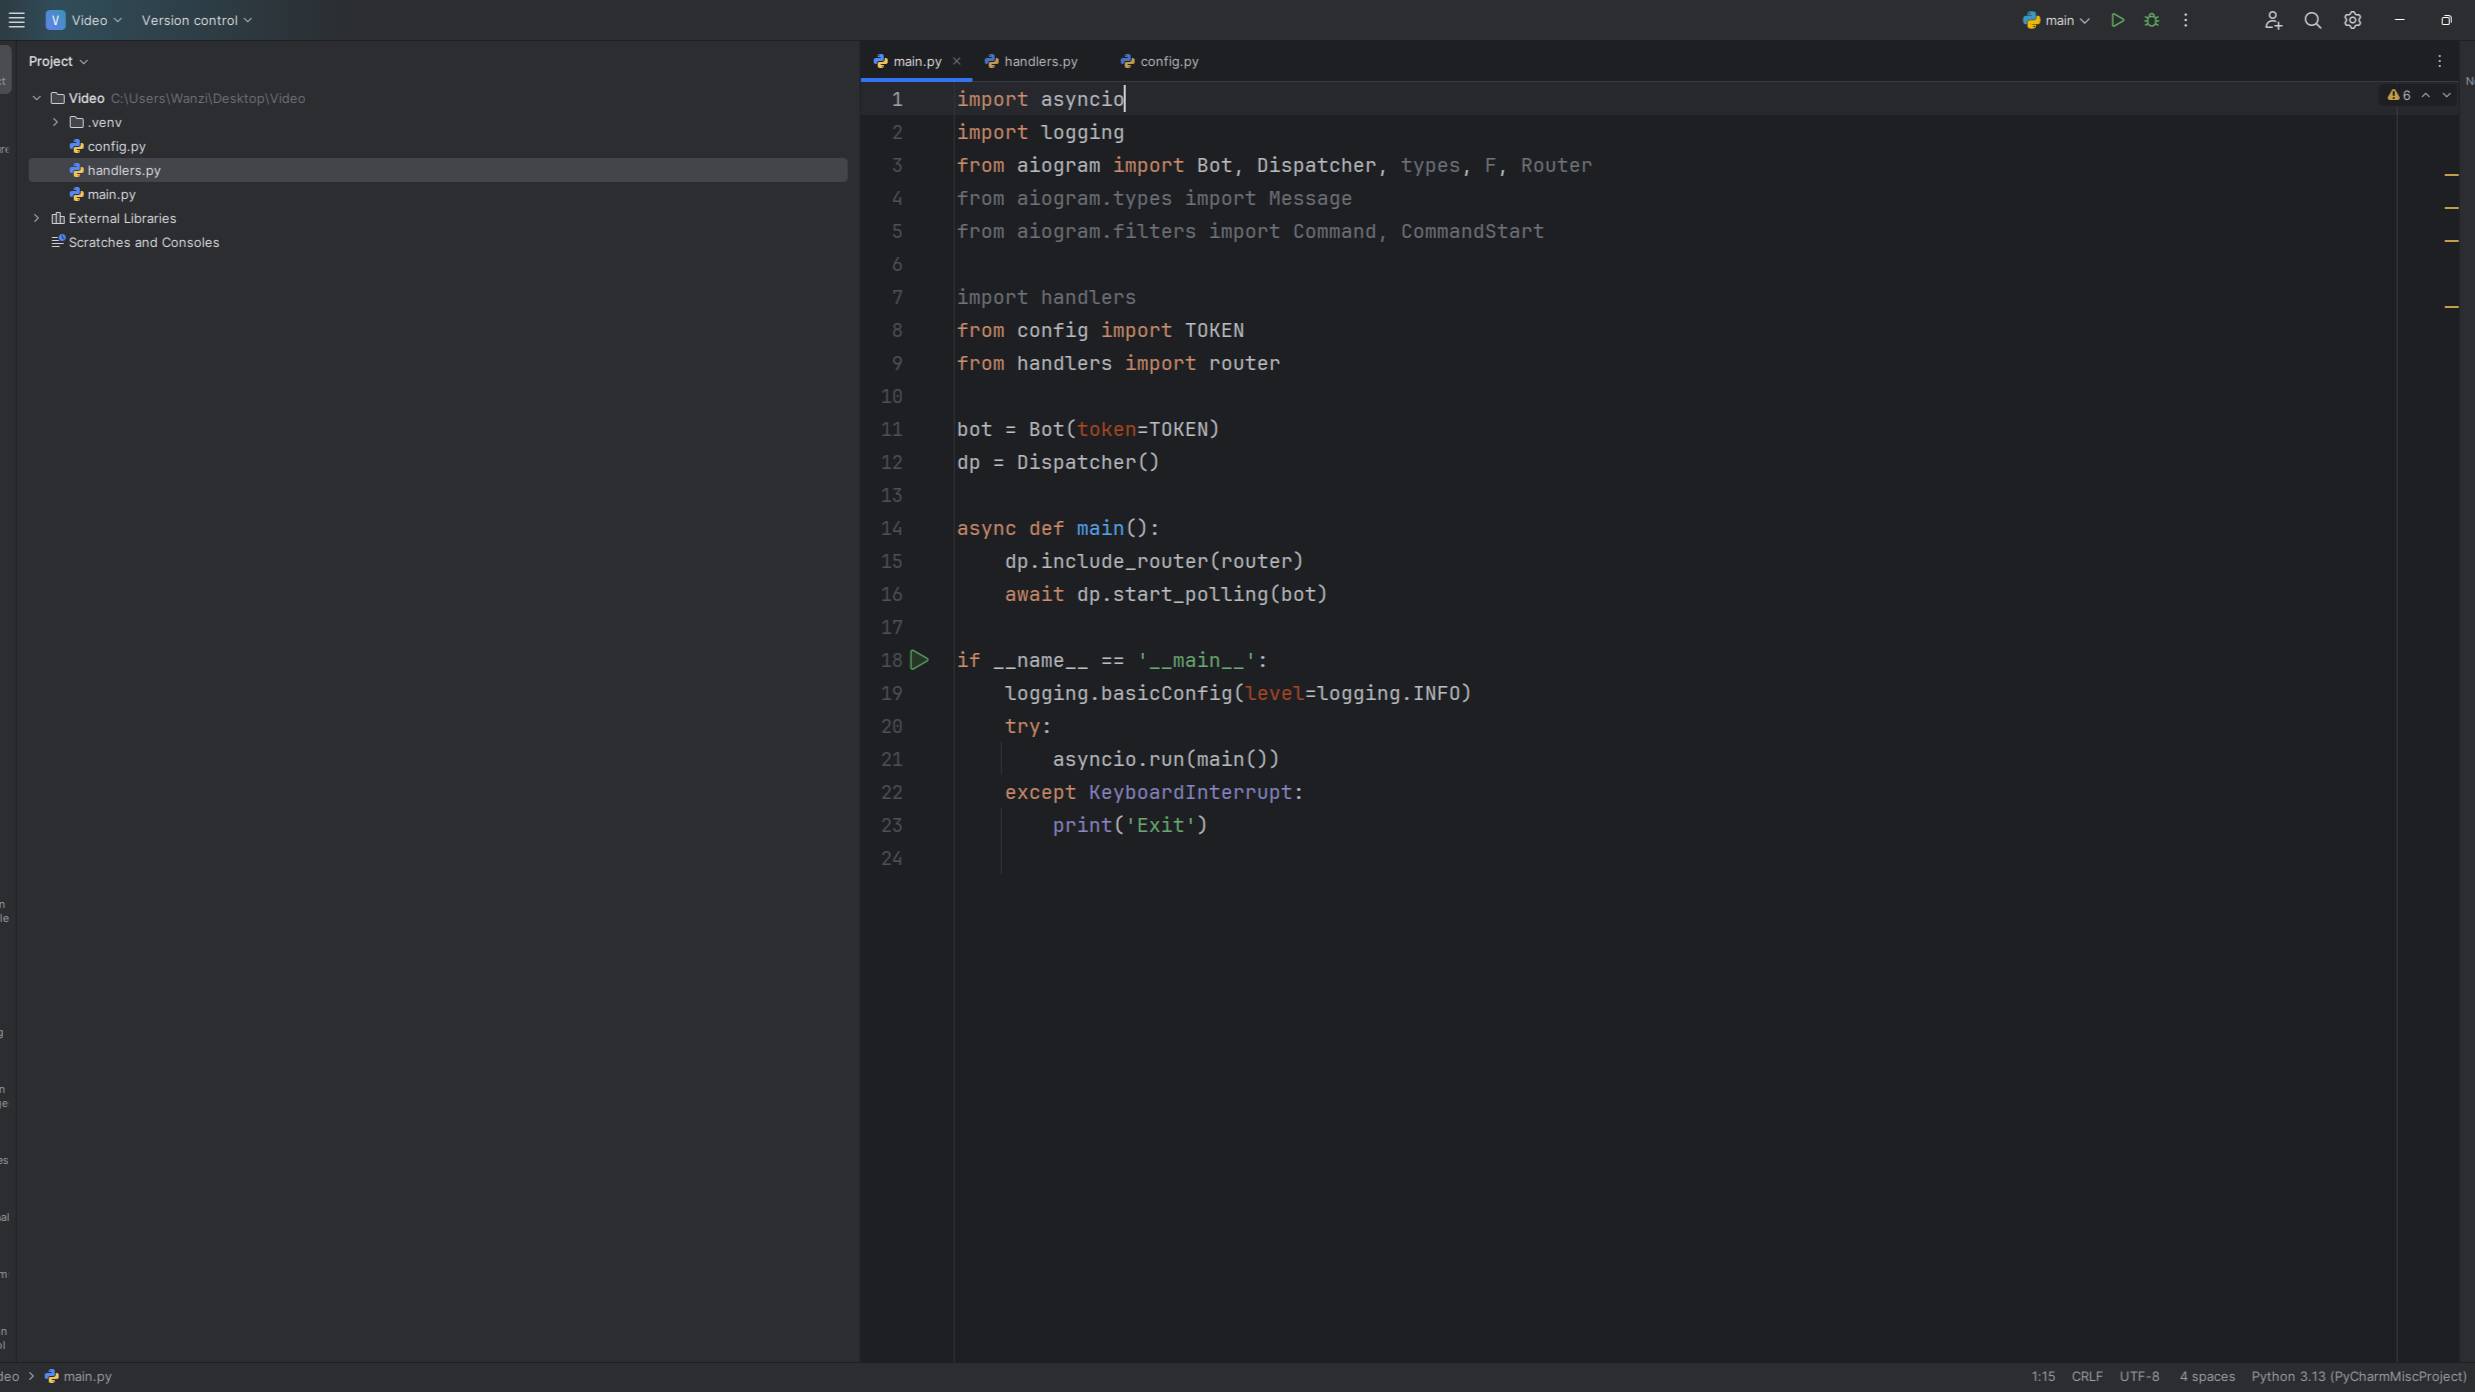
Task: Click the last warning stripe marker
Action: pos(2451,307)
